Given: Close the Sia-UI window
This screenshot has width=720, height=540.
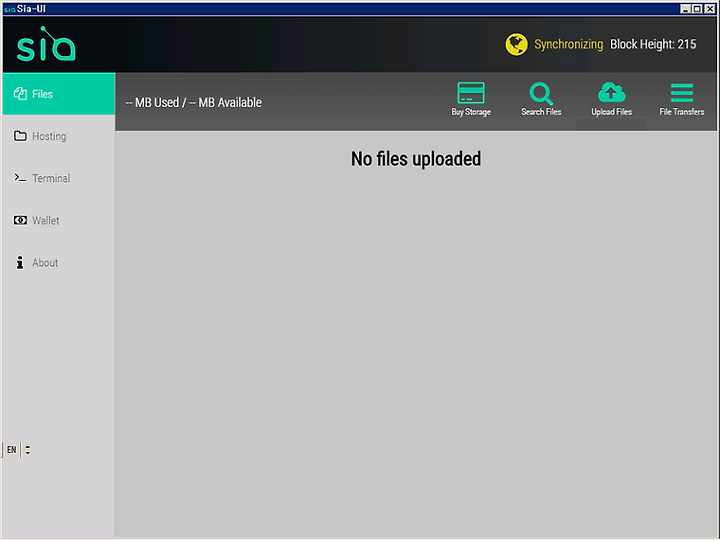Looking at the screenshot, I should coord(709,9).
